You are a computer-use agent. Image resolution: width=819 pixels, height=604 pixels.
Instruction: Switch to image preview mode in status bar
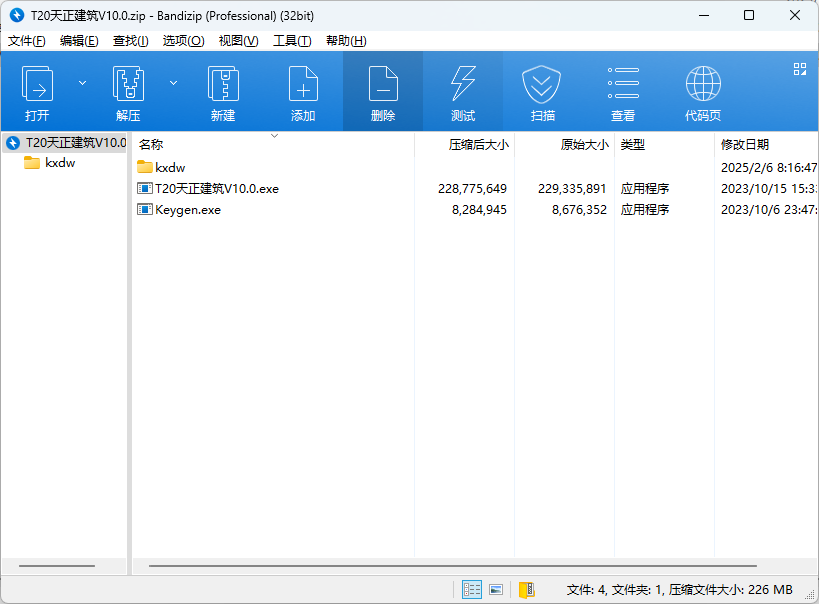coord(496,589)
